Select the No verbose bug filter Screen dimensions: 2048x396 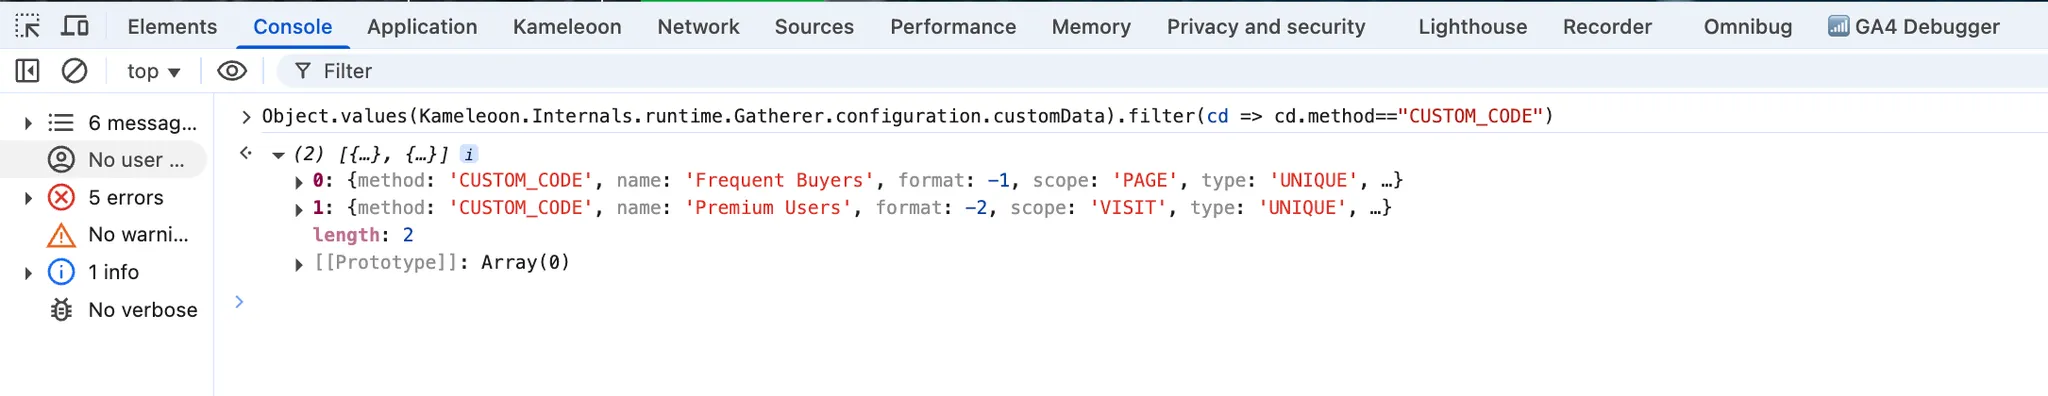pyautogui.click(x=105, y=310)
